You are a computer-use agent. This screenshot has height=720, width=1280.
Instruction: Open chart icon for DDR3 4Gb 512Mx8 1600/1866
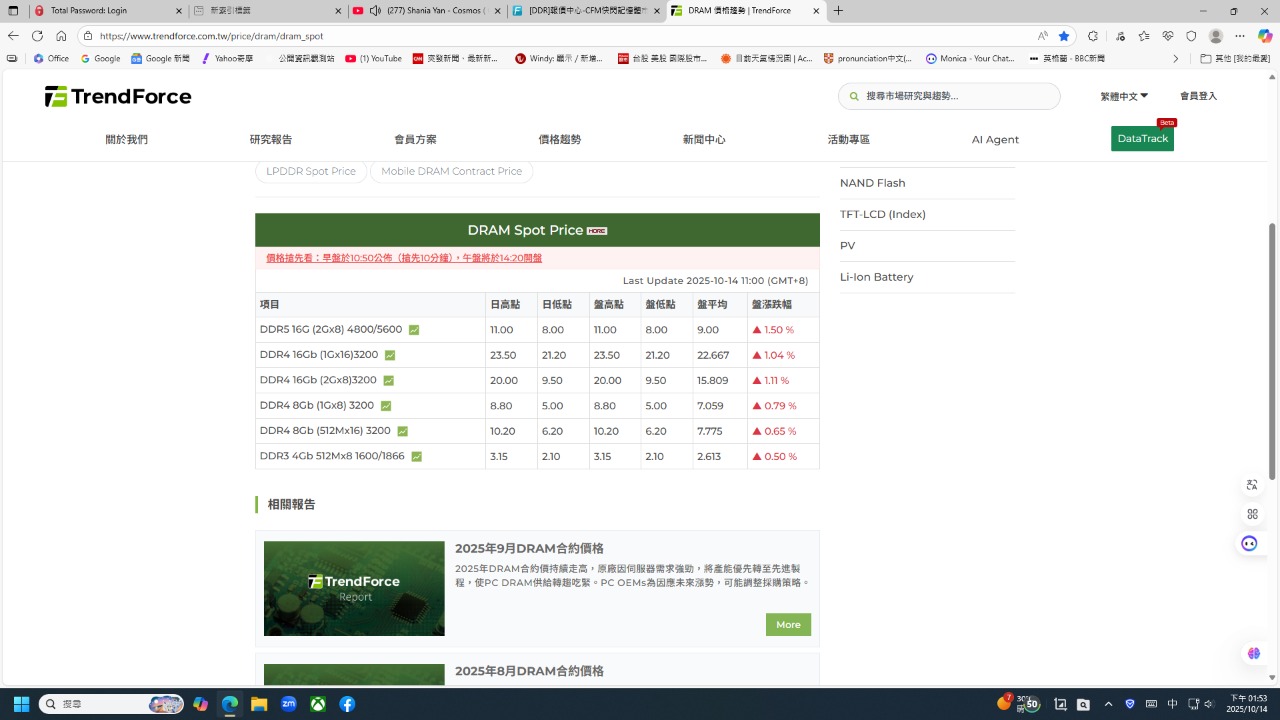pos(416,457)
